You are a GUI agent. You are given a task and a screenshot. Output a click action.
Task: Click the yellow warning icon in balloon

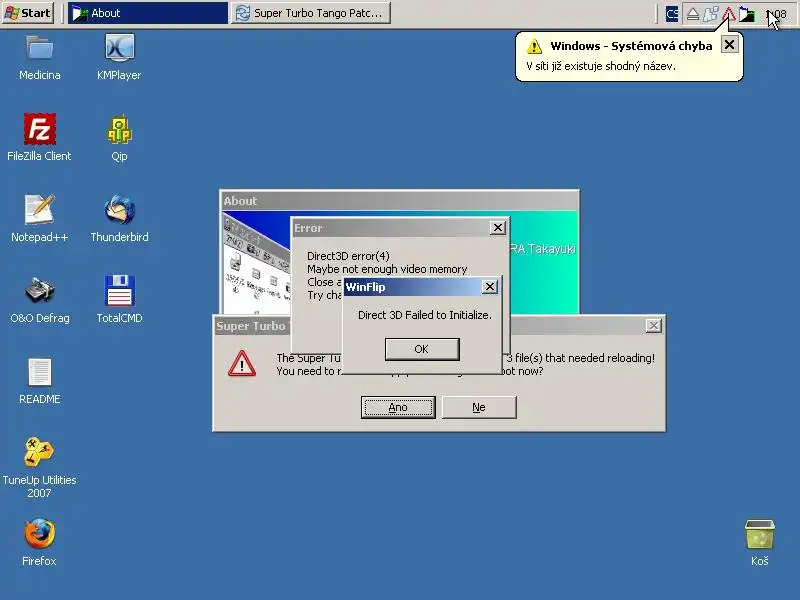tap(534, 46)
